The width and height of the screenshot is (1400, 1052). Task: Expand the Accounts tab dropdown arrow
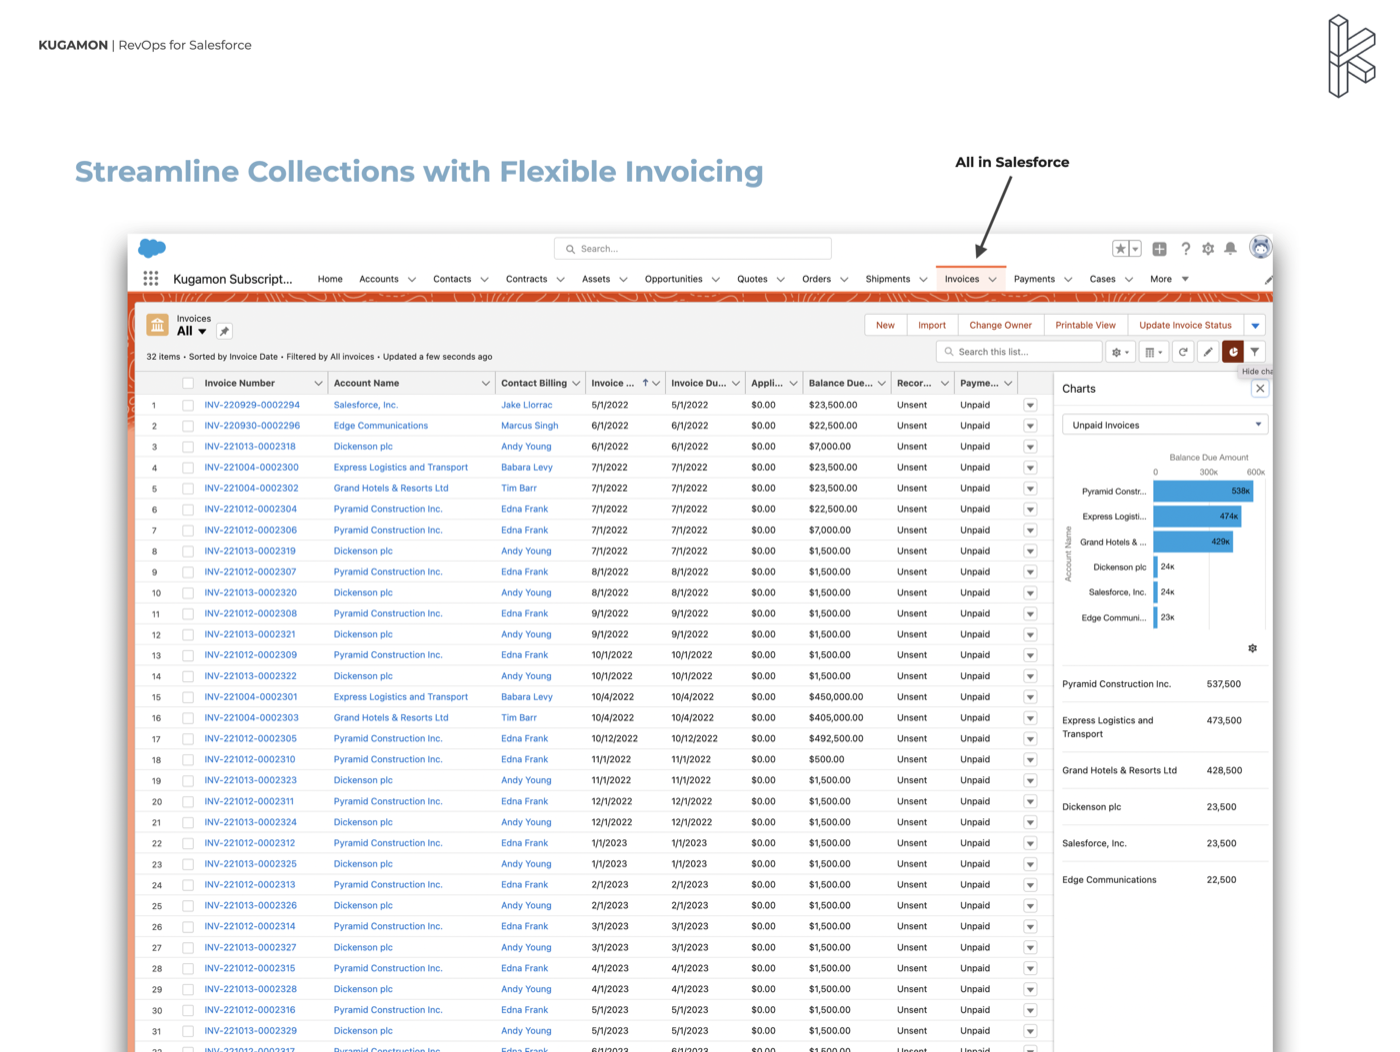410,279
